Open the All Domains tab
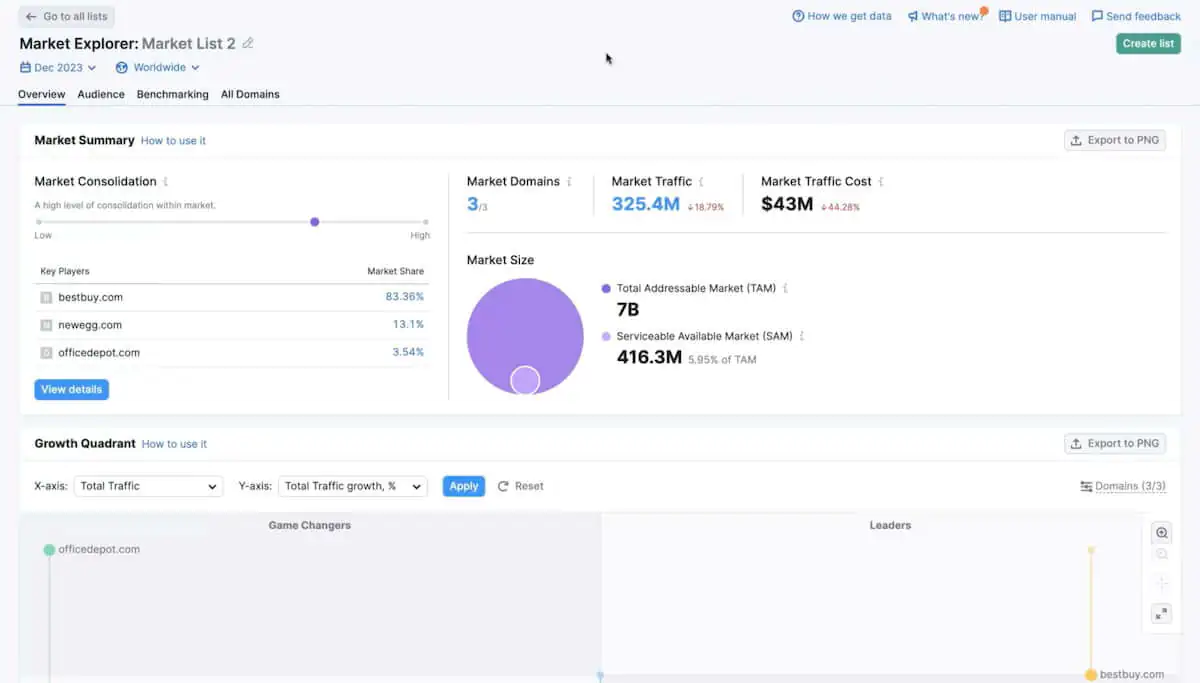Screen dimensions: 1200x683 (250, 94)
